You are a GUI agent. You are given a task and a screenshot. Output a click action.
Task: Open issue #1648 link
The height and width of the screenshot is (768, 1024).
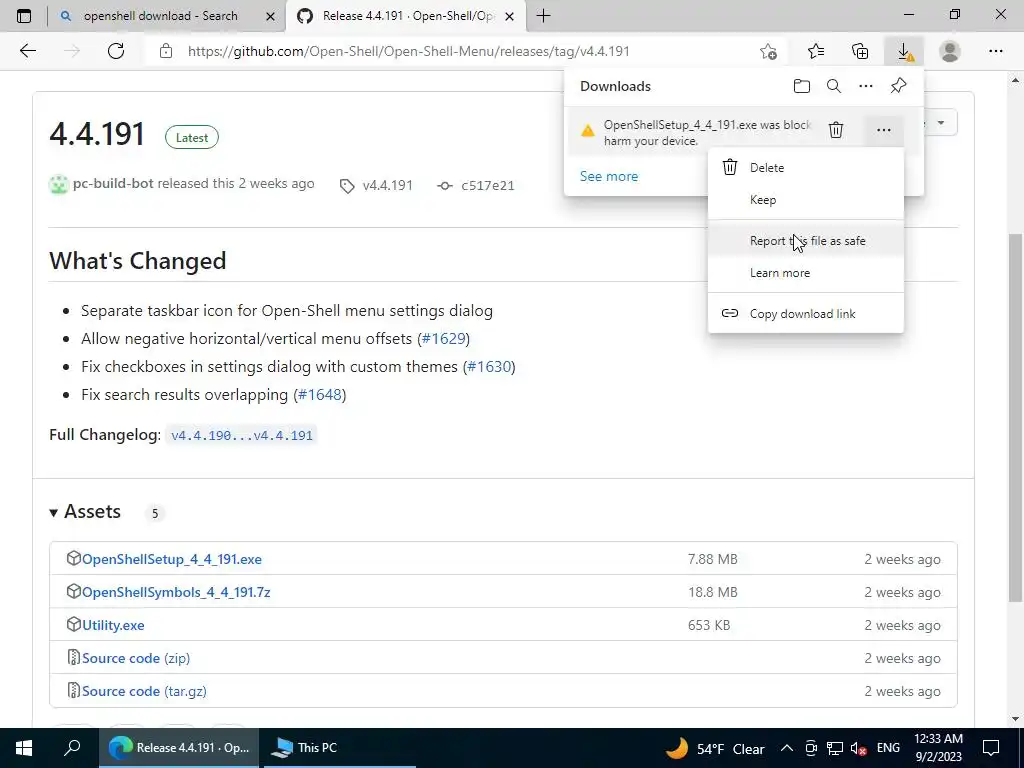click(320, 395)
